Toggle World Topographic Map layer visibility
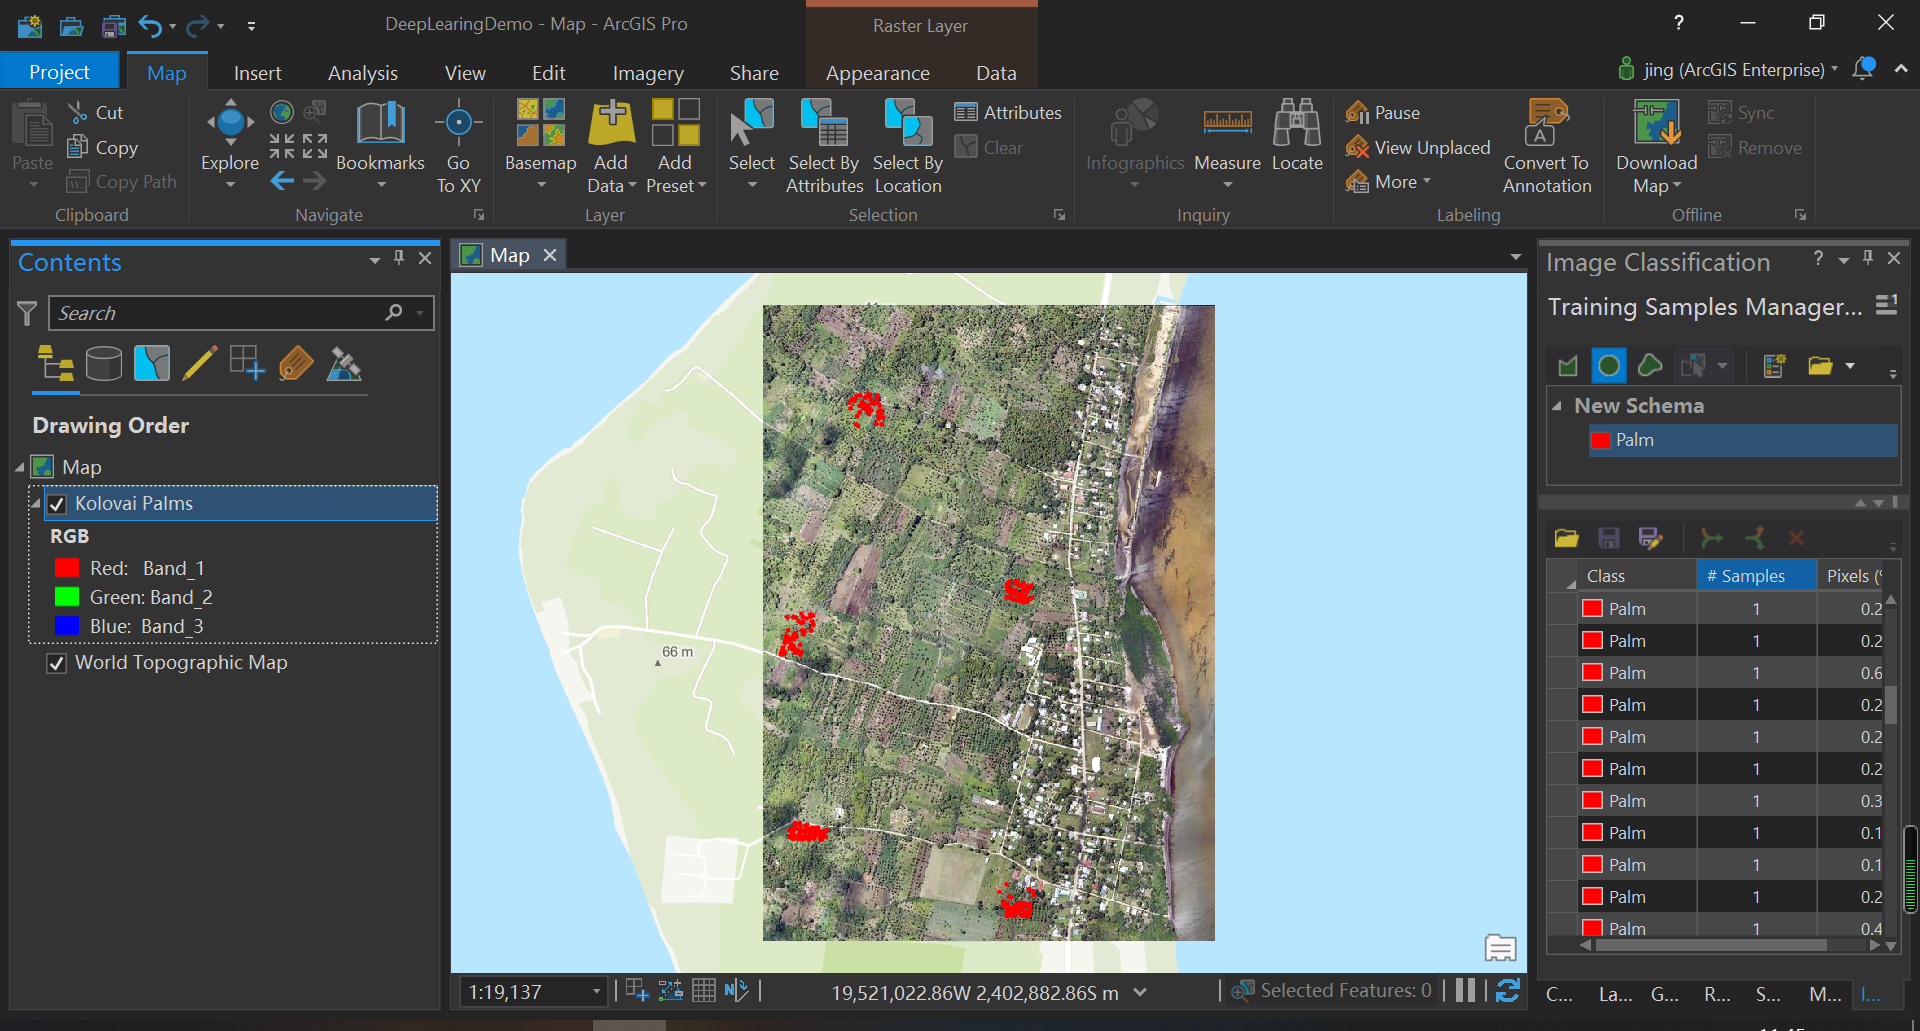The width and height of the screenshot is (1920, 1031). (x=57, y=663)
